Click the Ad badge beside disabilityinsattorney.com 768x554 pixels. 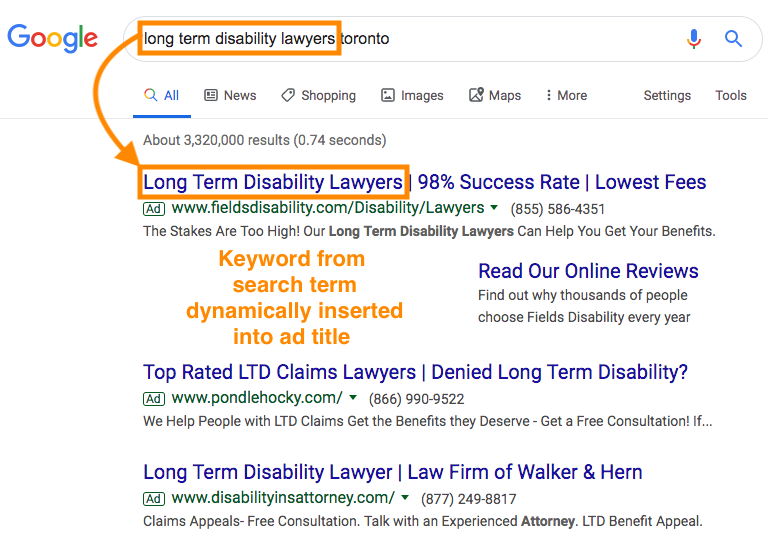point(154,499)
